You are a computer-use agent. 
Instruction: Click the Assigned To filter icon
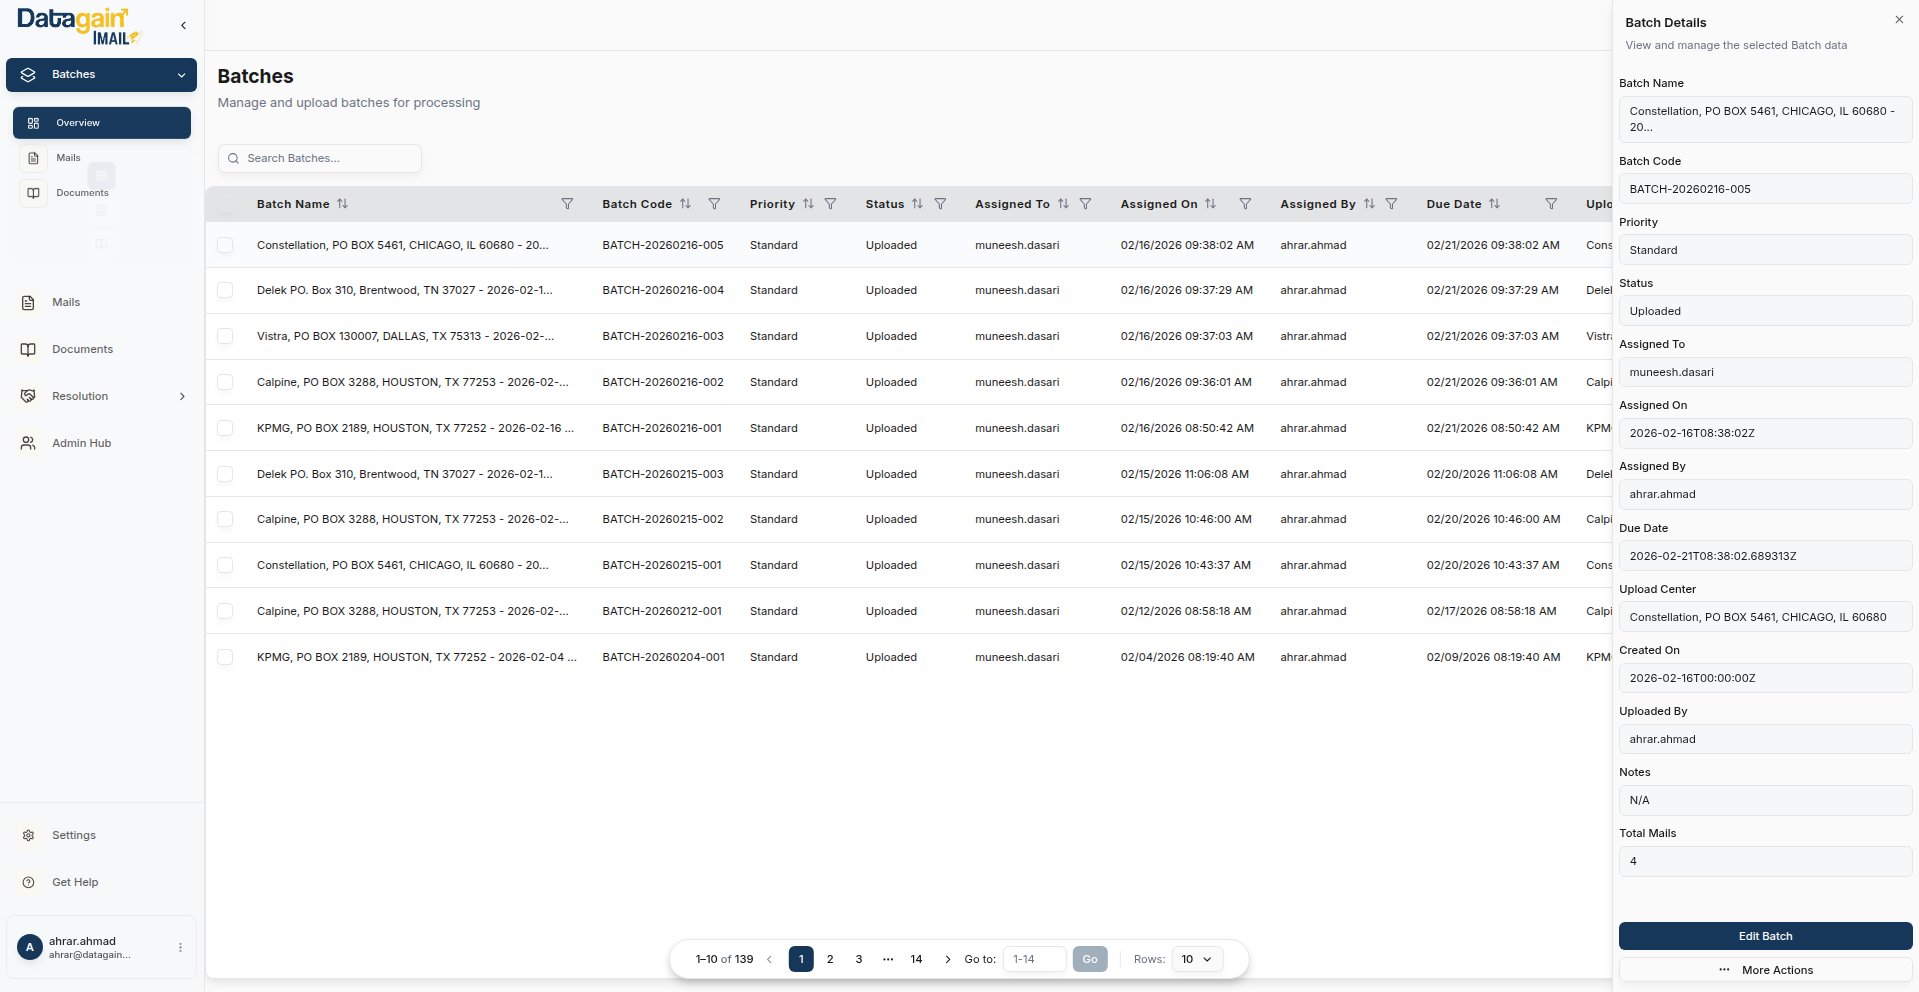1085,204
